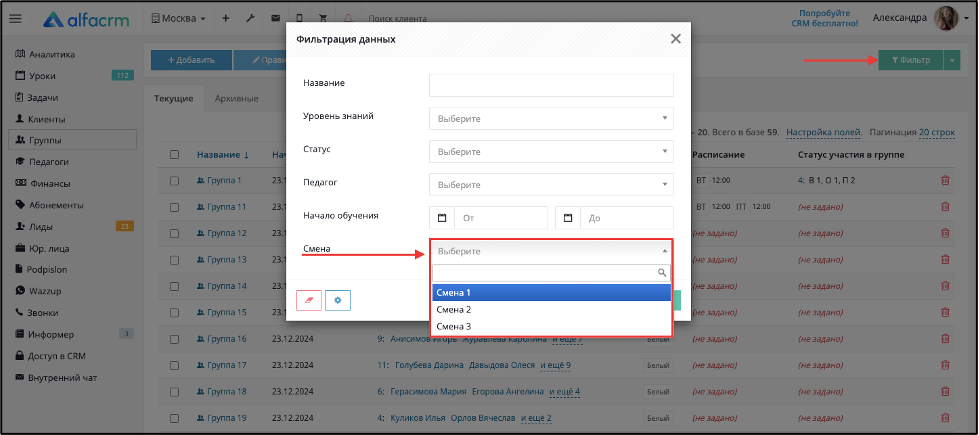The width and height of the screenshot is (979, 435).
Task: Click in the Название filter field
Action: 551,86
